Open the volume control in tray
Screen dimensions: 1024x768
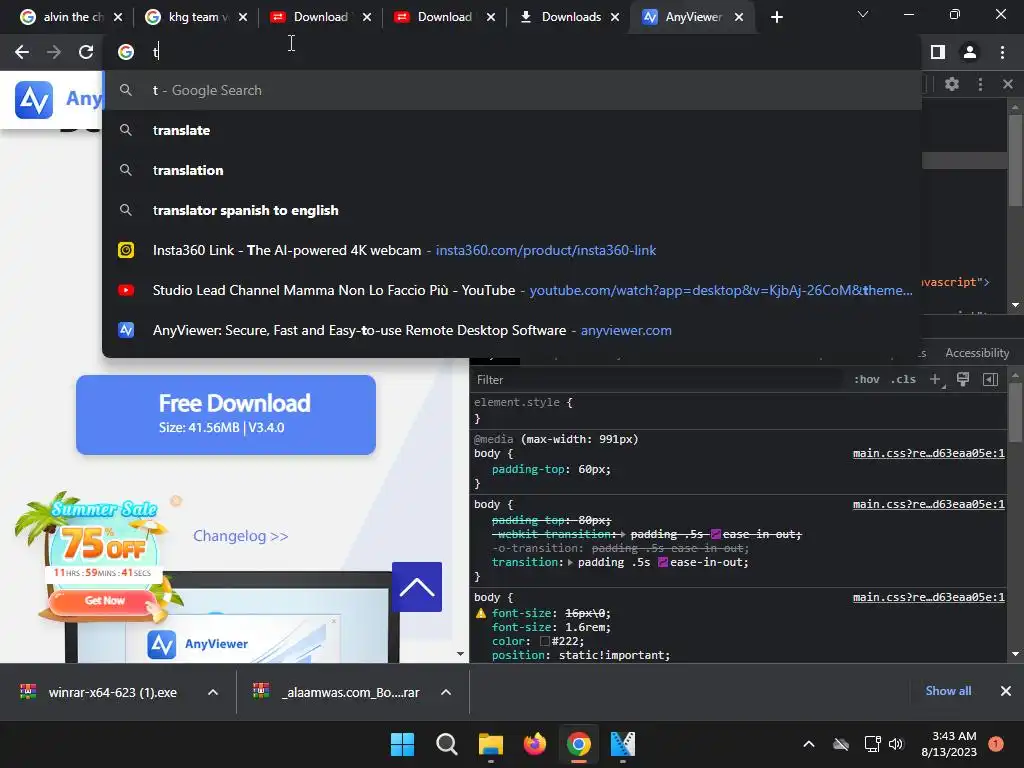coord(896,744)
